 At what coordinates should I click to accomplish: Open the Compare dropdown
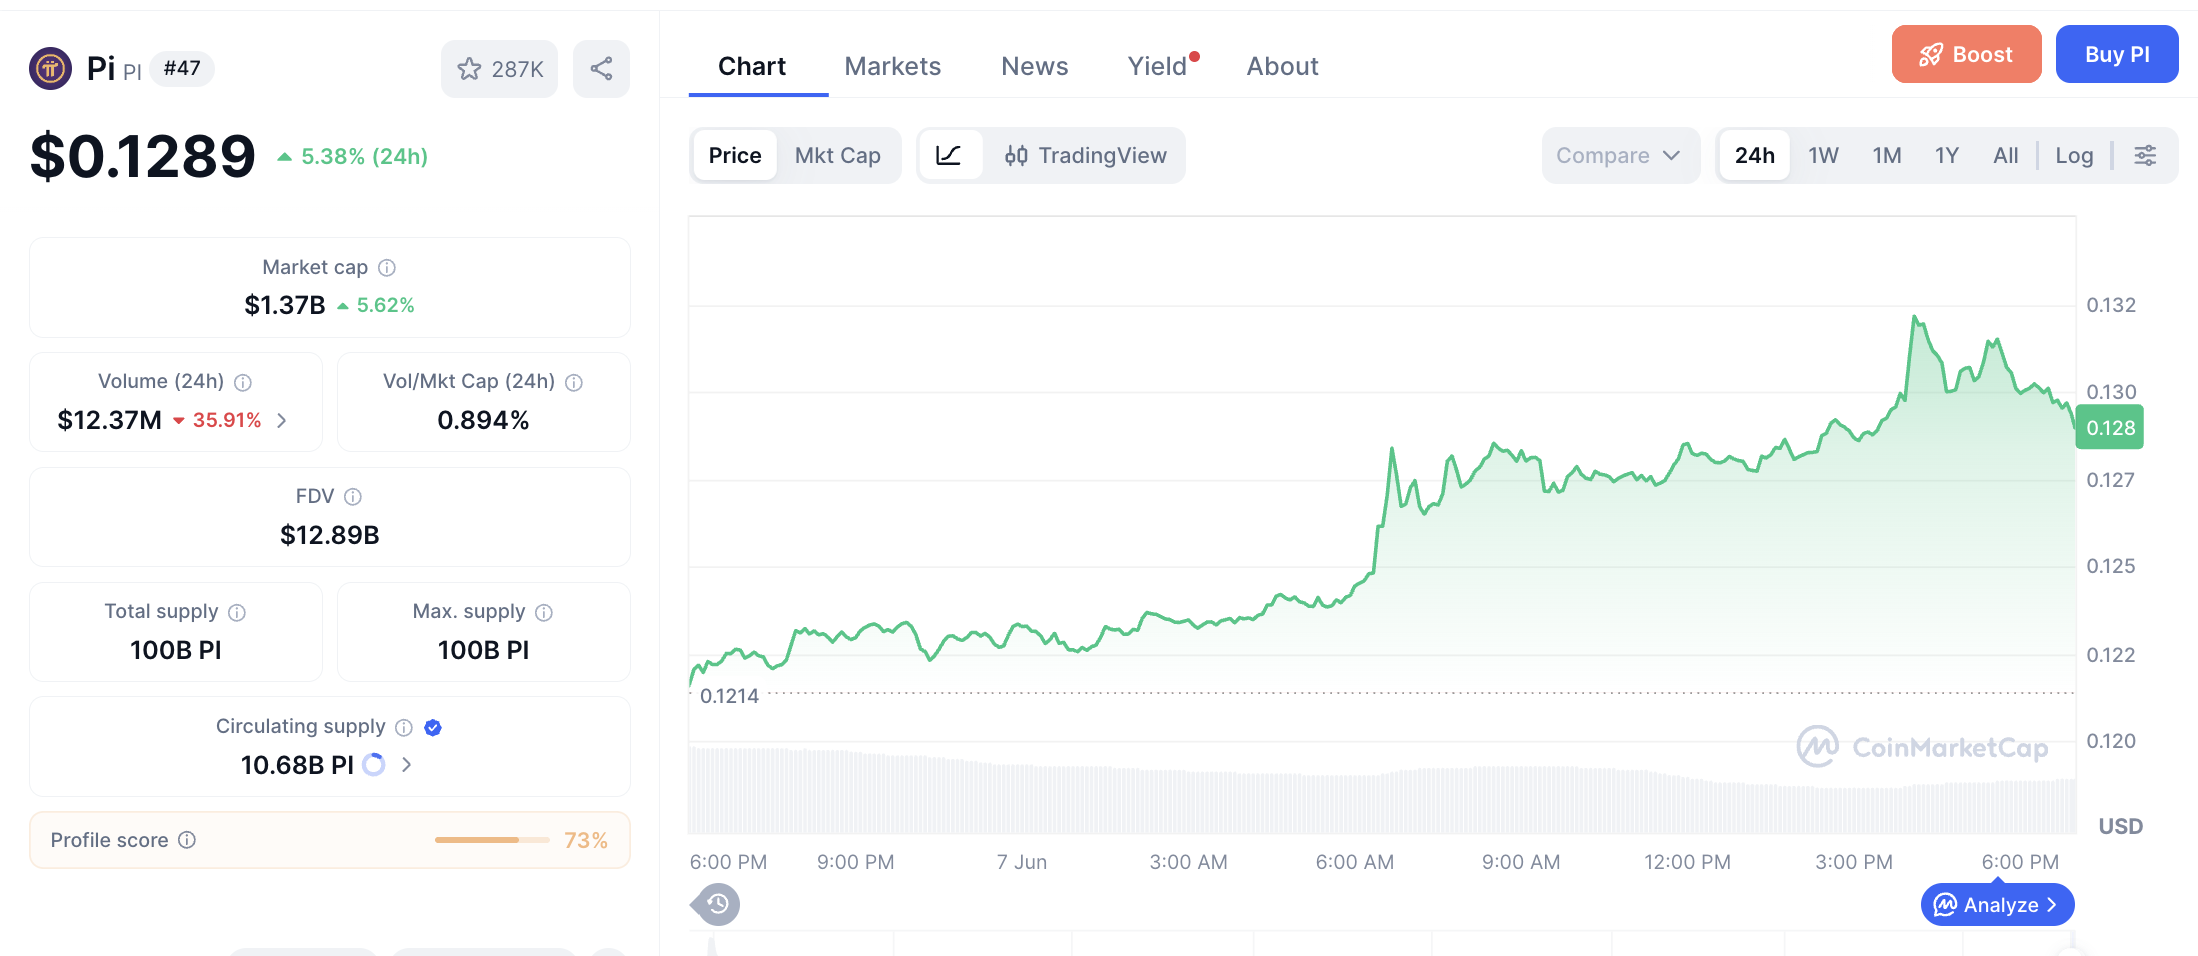click(x=1620, y=155)
